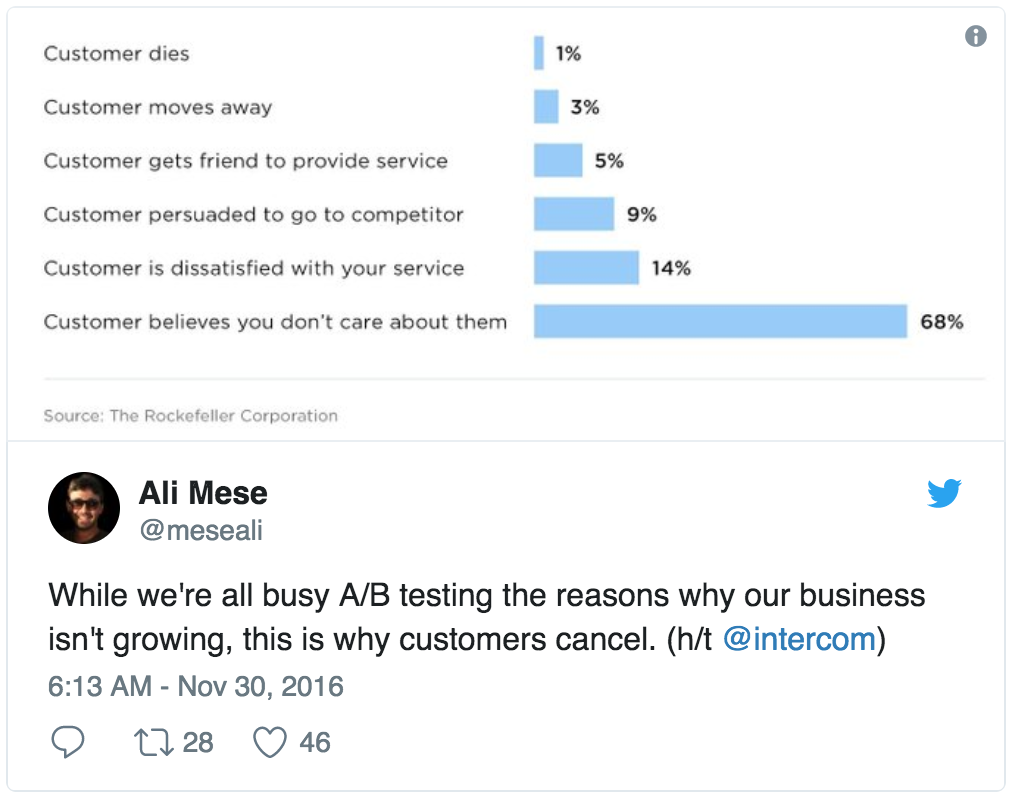Click the 14% dissatisfied service bar
The height and width of the screenshot is (794, 1014).
pos(586,268)
